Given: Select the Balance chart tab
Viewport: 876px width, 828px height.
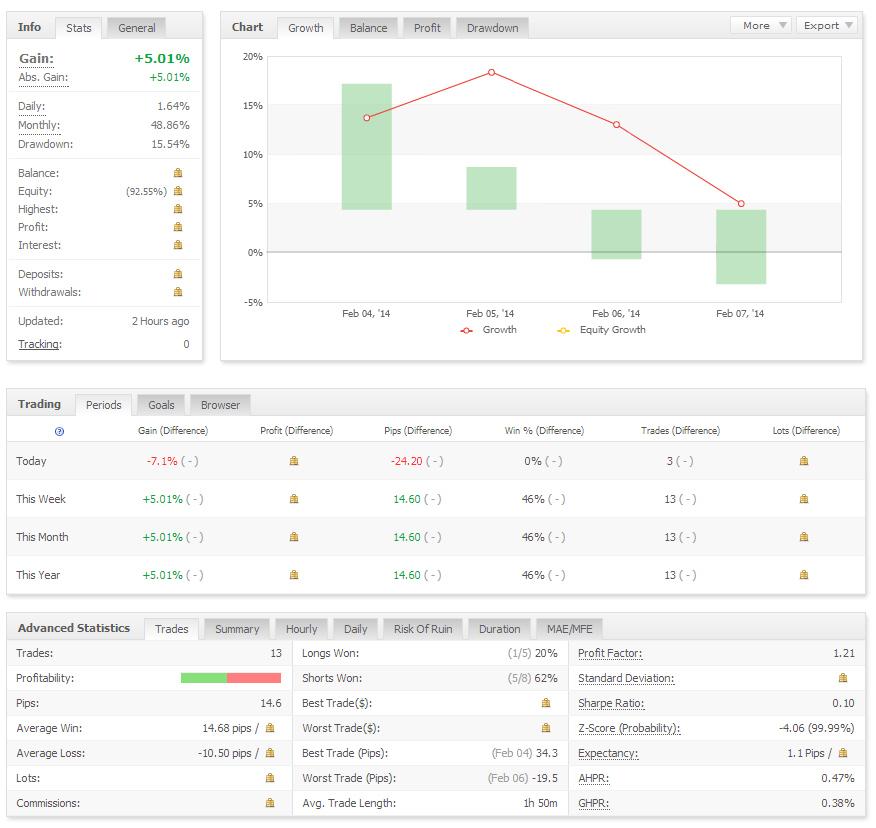Looking at the screenshot, I should pos(368,28).
